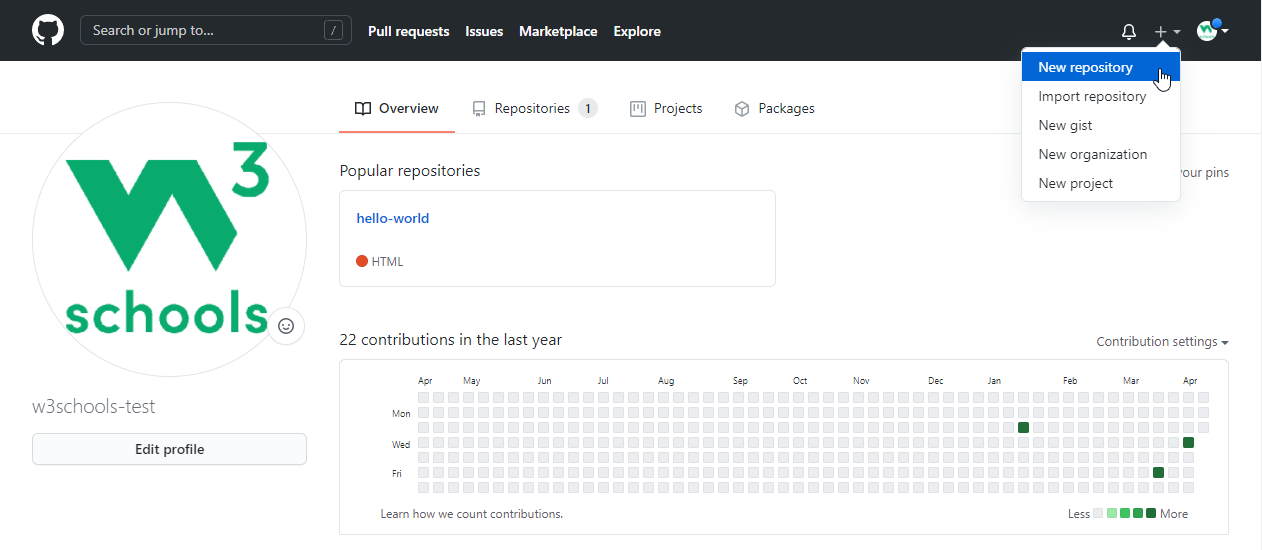
Task: Open the hello-world repository link
Action: coord(393,218)
